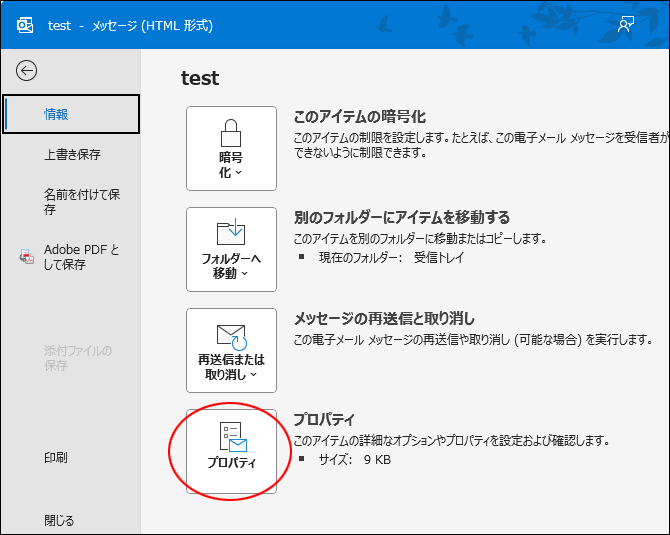
Task: Expand the 暗号化 dropdown chevron
Action: tap(239, 173)
